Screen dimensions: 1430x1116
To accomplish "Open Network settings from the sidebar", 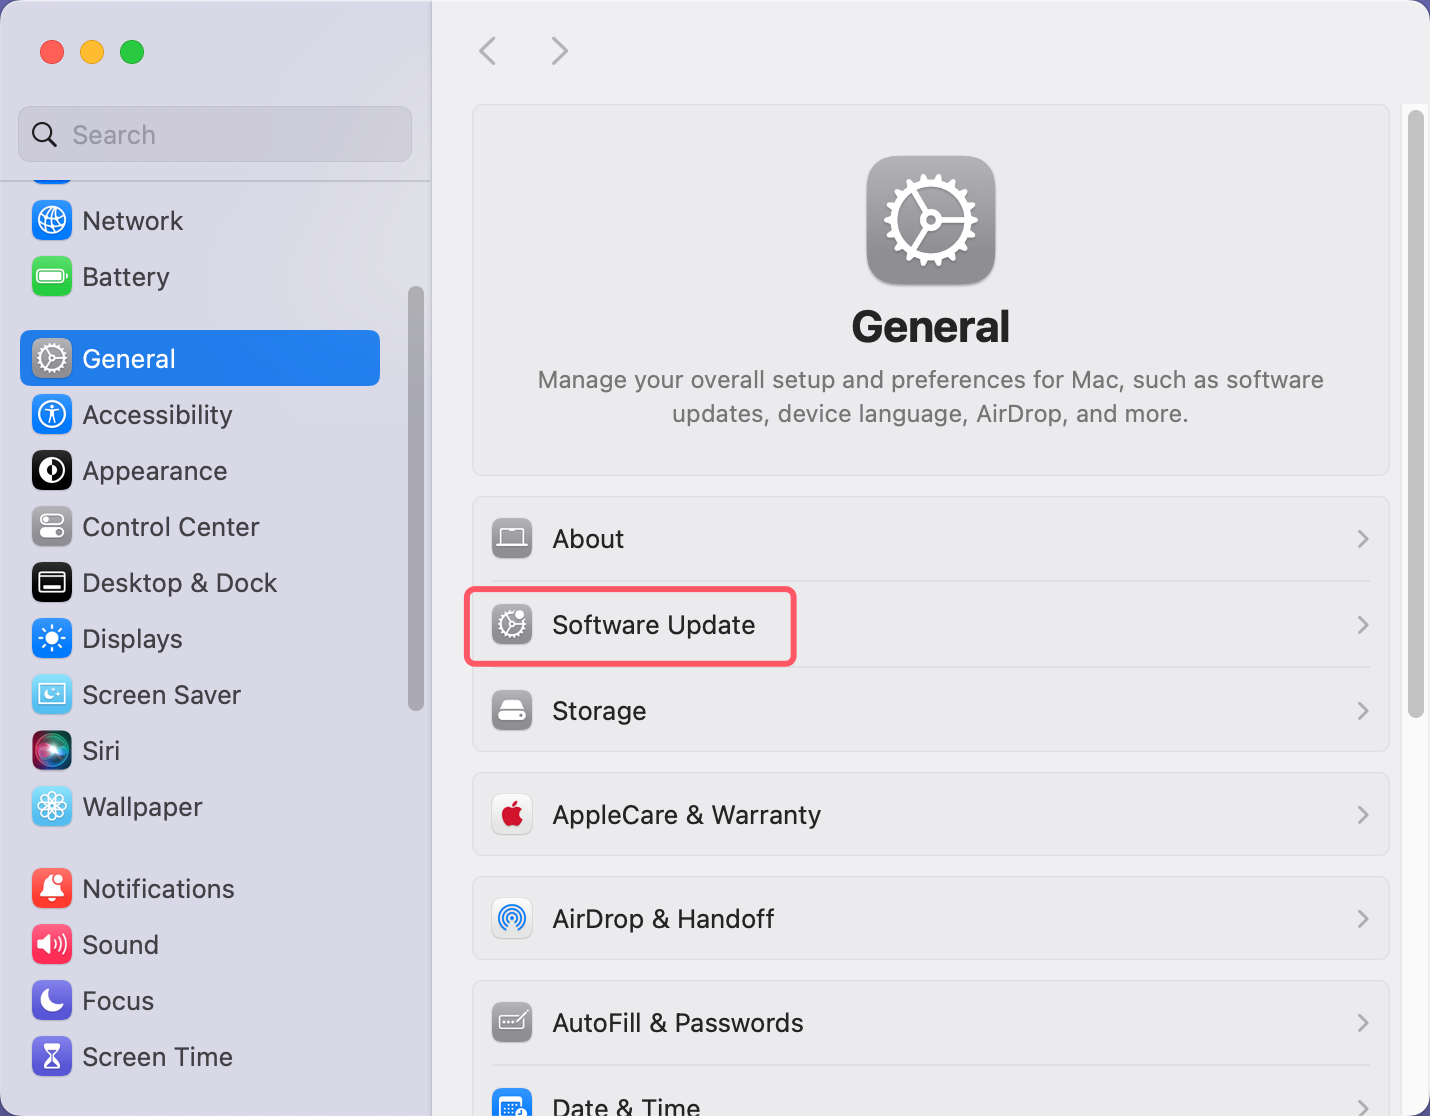I will click(133, 220).
